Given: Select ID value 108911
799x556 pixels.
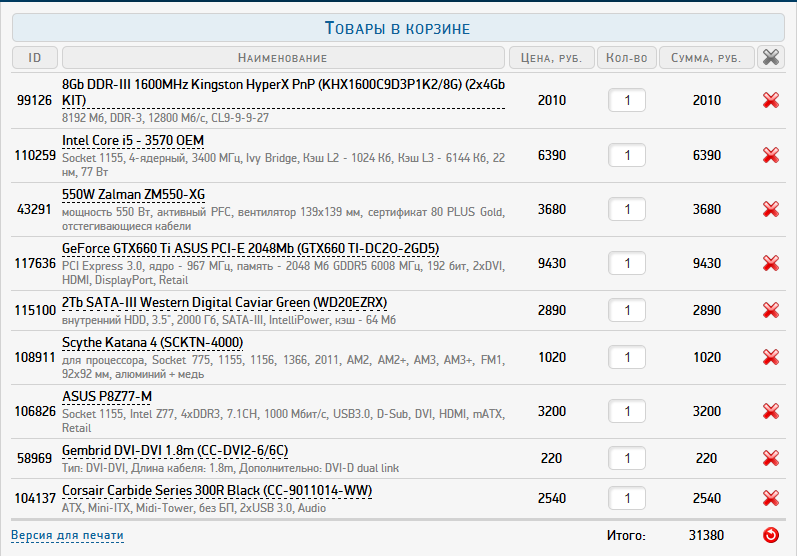Looking at the screenshot, I should point(35,357).
